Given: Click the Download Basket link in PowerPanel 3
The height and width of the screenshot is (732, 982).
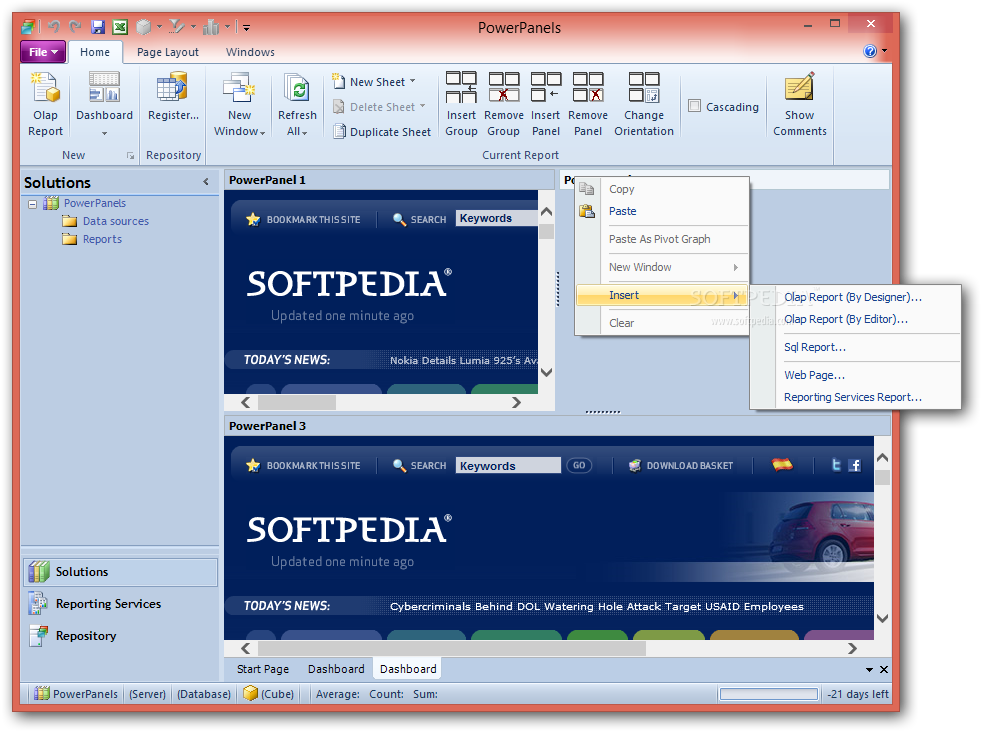Looking at the screenshot, I should [x=681, y=465].
